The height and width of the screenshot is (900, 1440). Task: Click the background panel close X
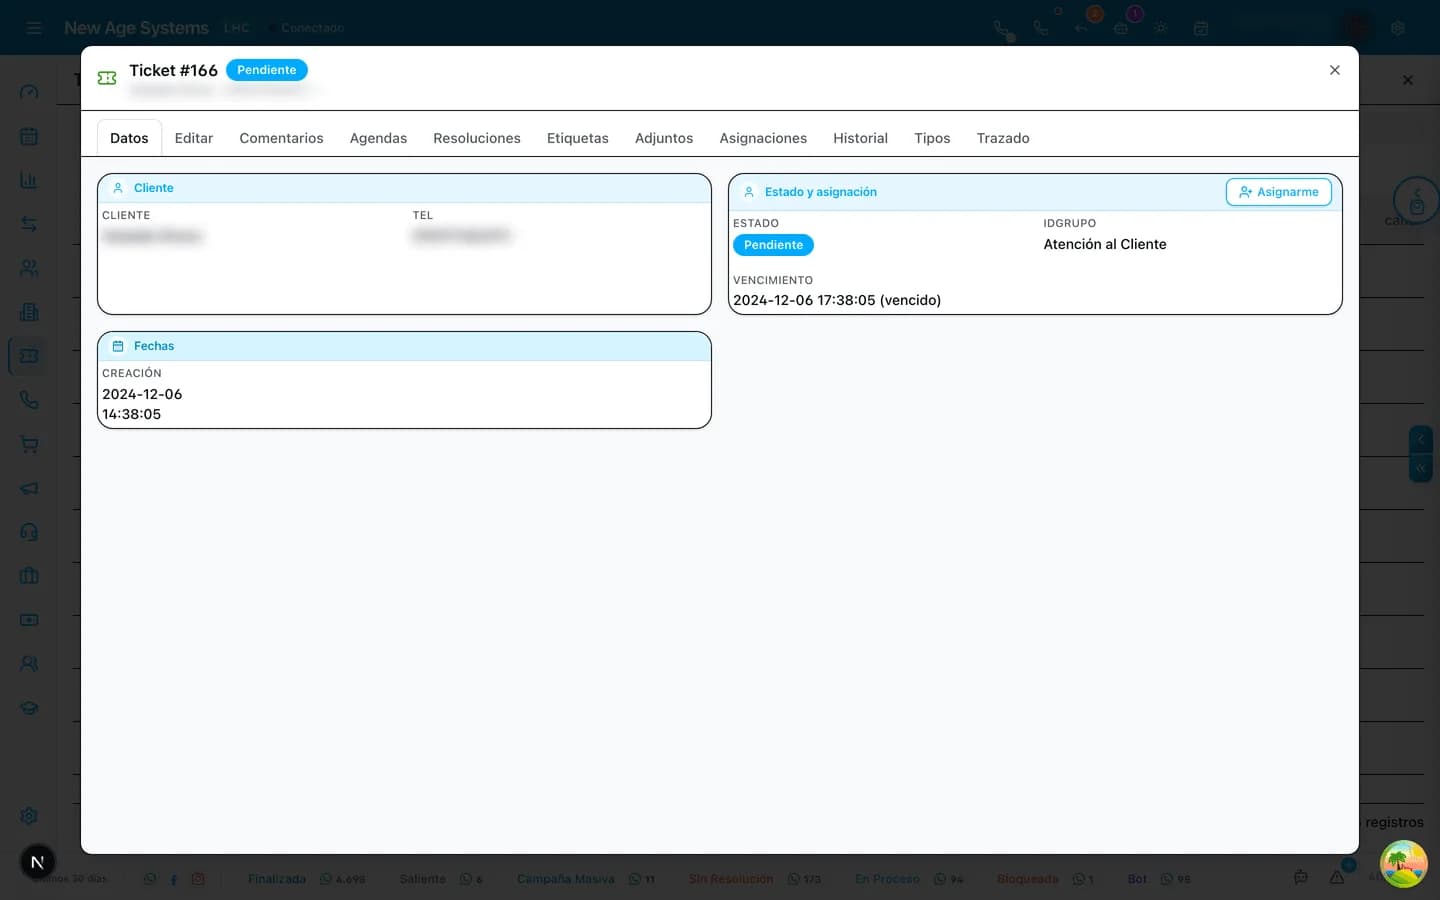(x=1408, y=80)
